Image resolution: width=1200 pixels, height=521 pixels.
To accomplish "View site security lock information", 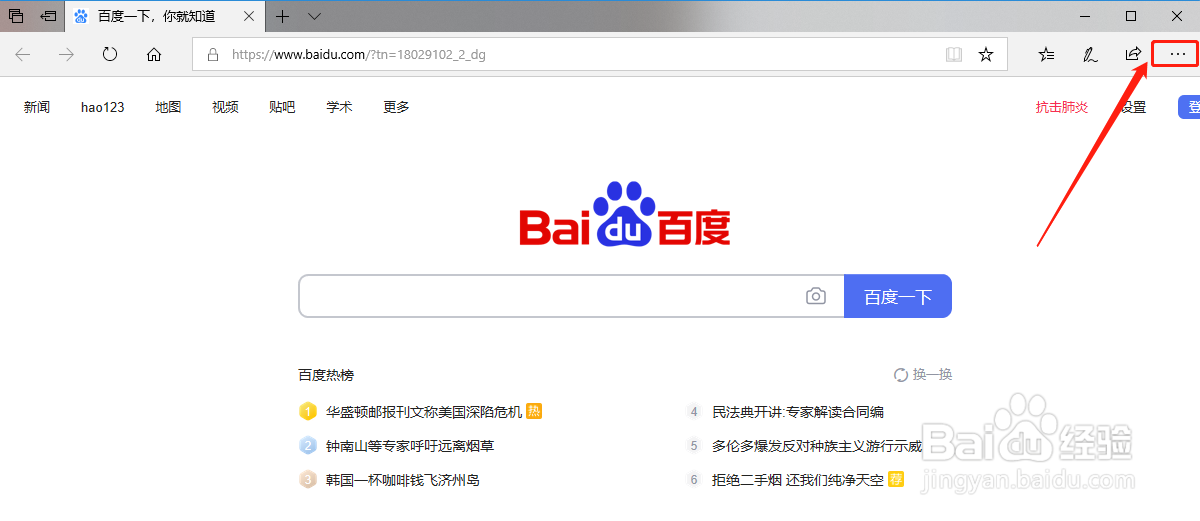I will pos(212,55).
